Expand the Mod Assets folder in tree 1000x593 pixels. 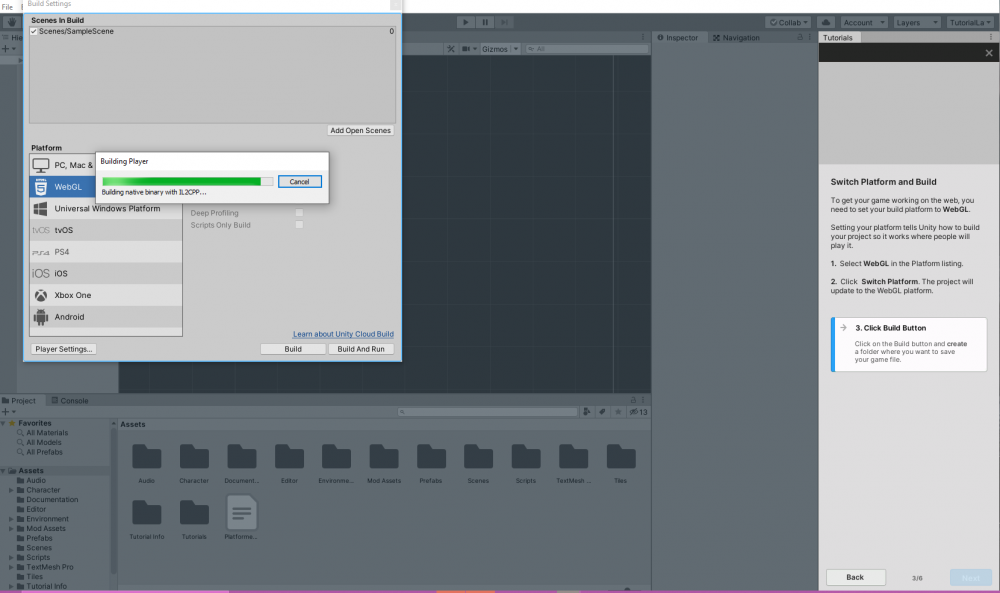click(x=11, y=529)
